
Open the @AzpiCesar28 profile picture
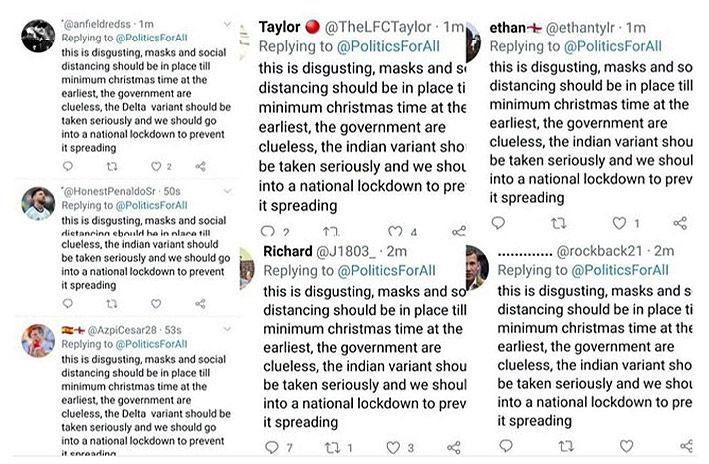click(x=38, y=341)
